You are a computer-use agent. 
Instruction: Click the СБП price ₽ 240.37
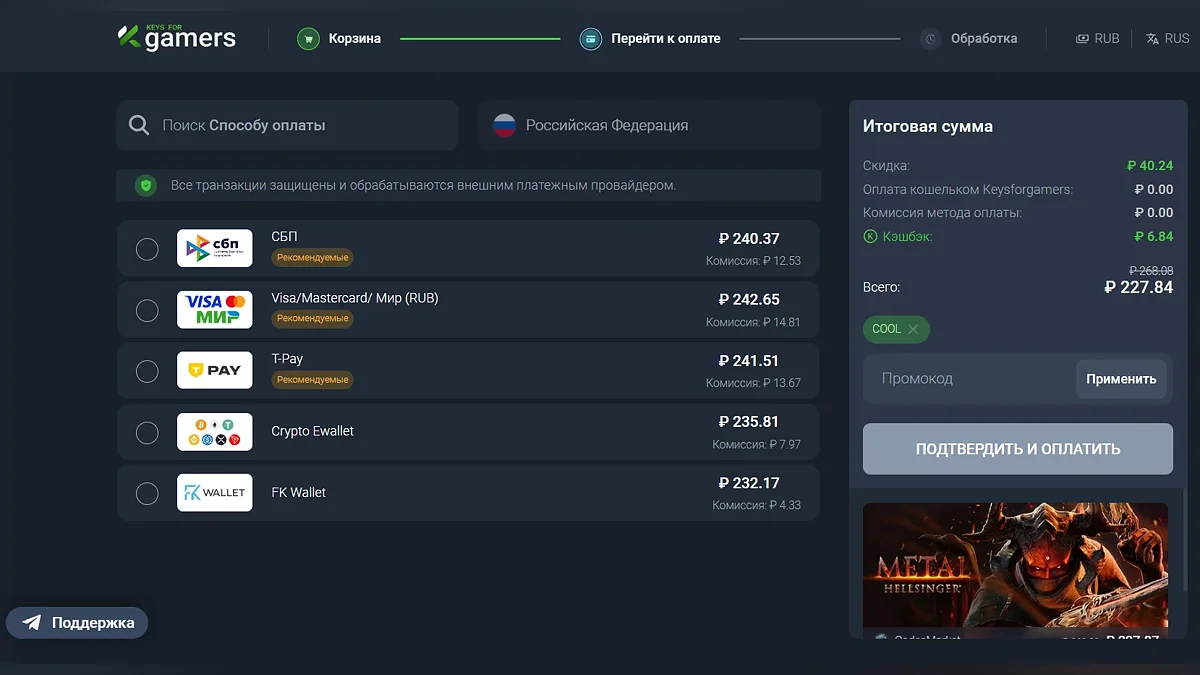[749, 239]
